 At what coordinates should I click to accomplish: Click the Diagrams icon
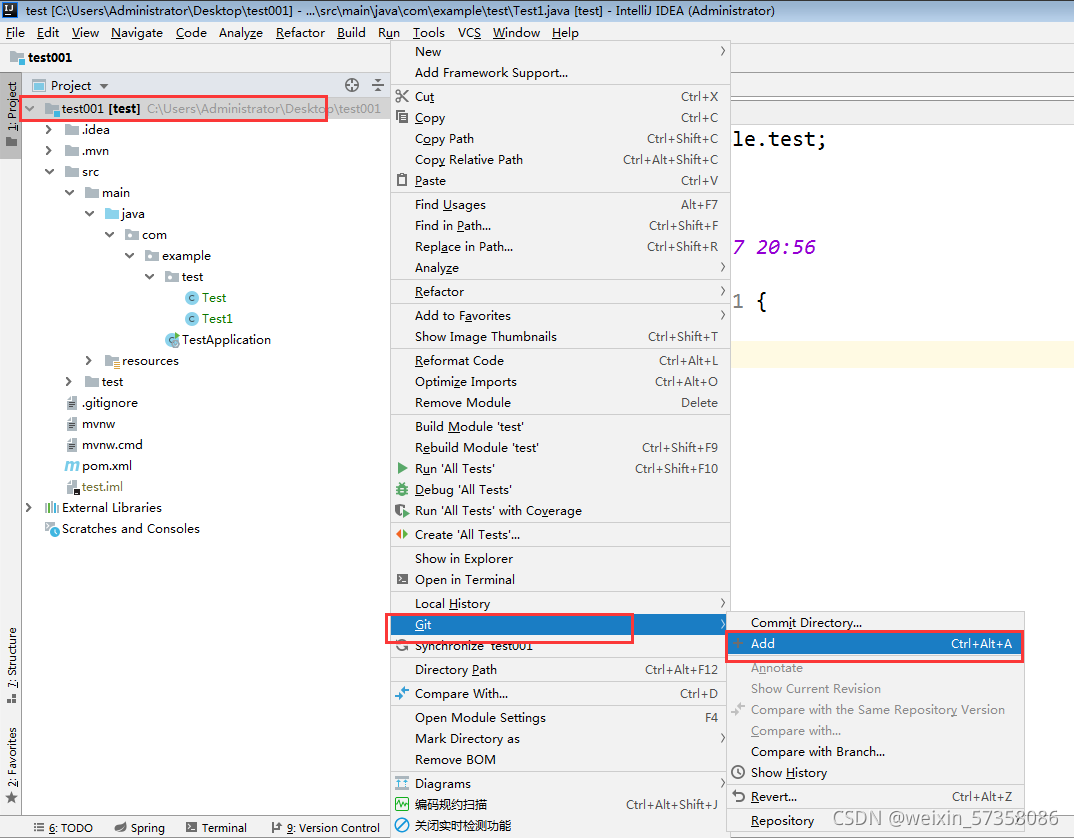point(402,783)
